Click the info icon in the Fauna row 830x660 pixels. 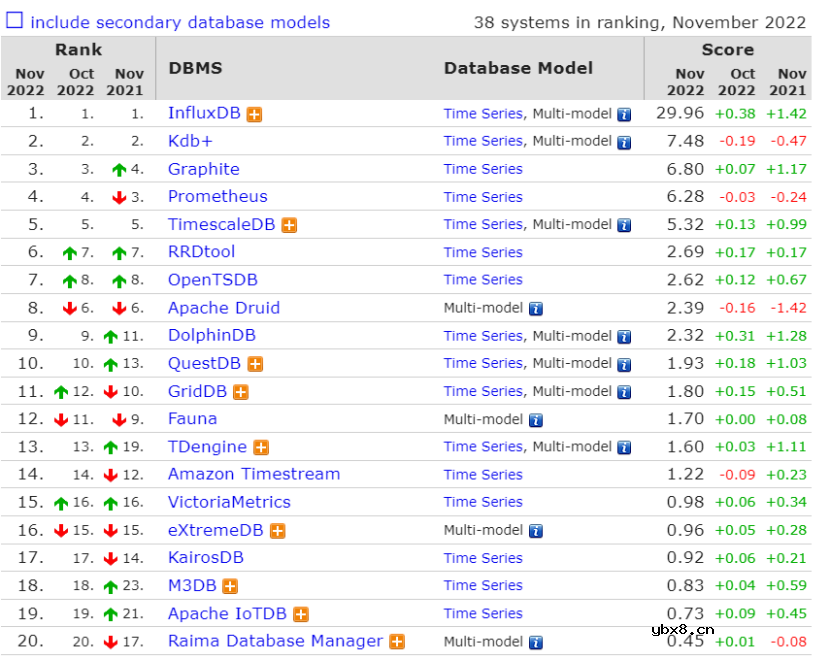(x=536, y=420)
